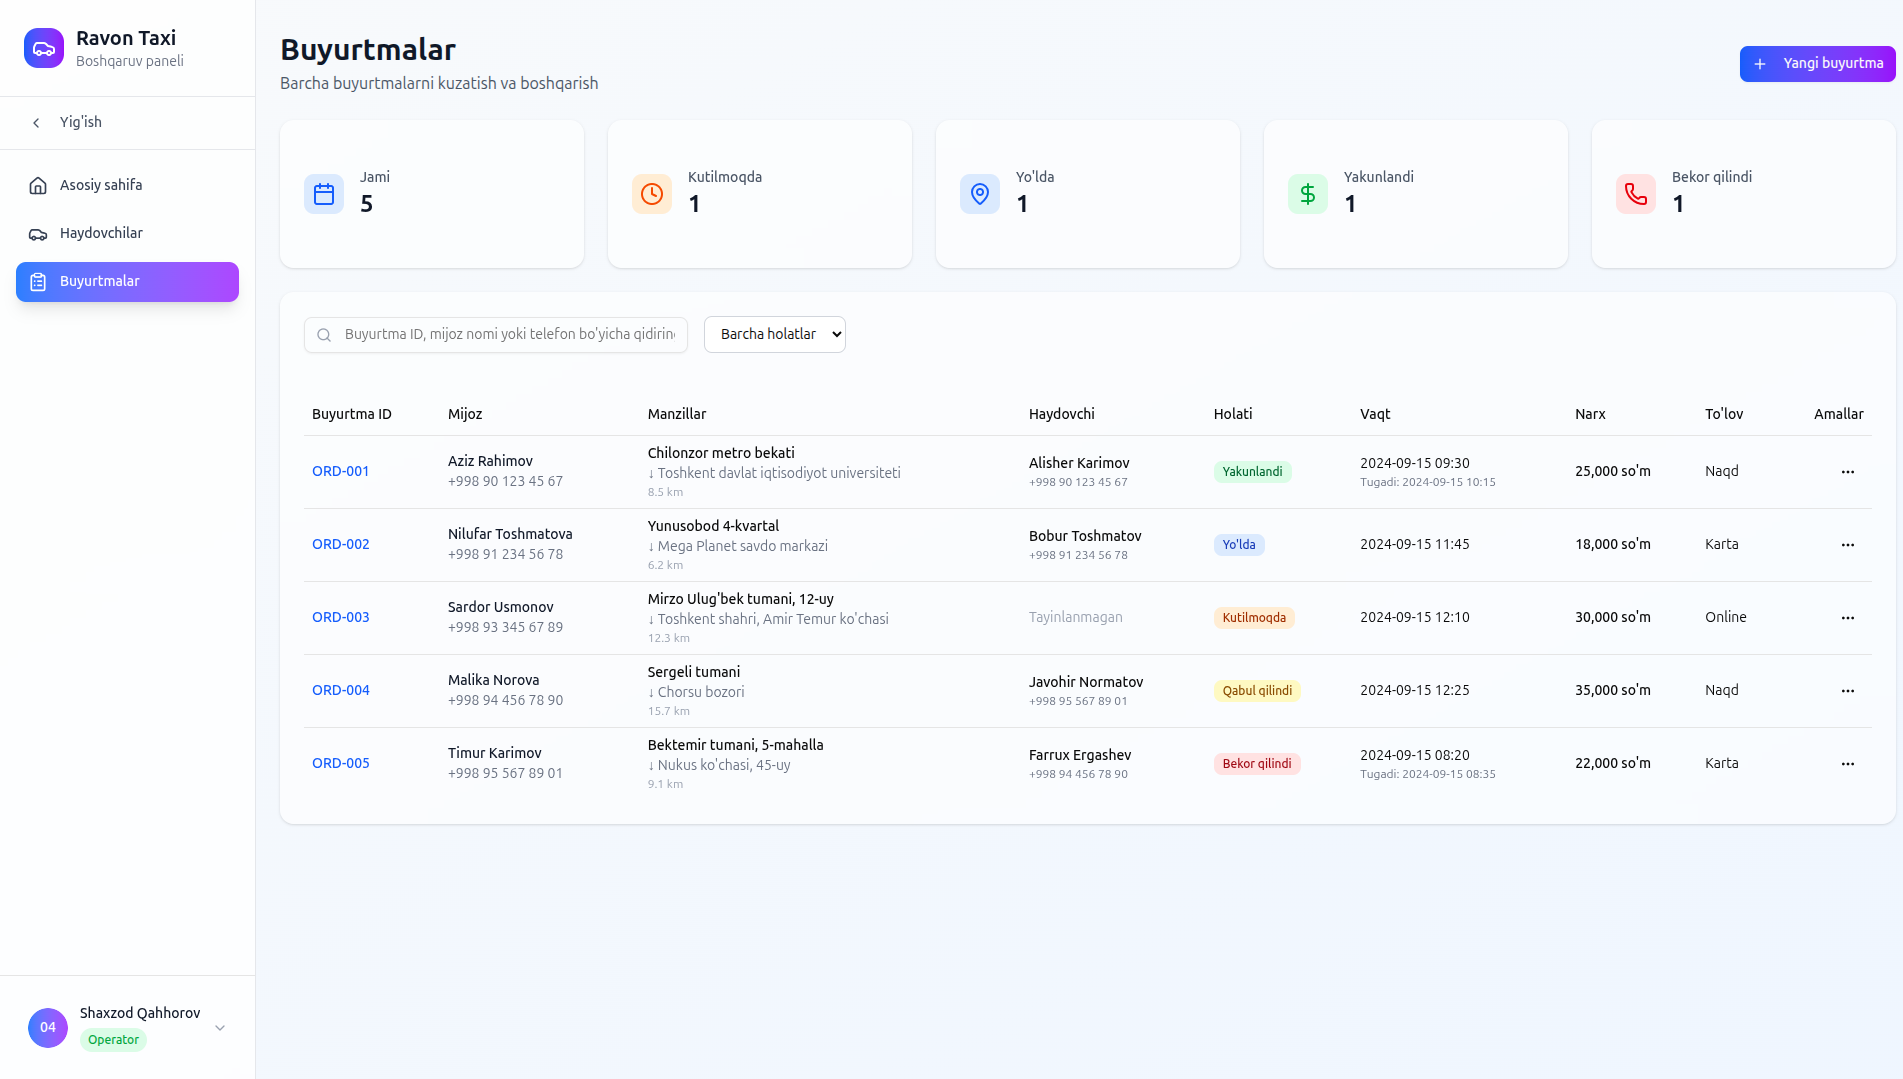This screenshot has width=1903, height=1079.
Task: Click the Yangi buyurtma button
Action: coord(1817,63)
